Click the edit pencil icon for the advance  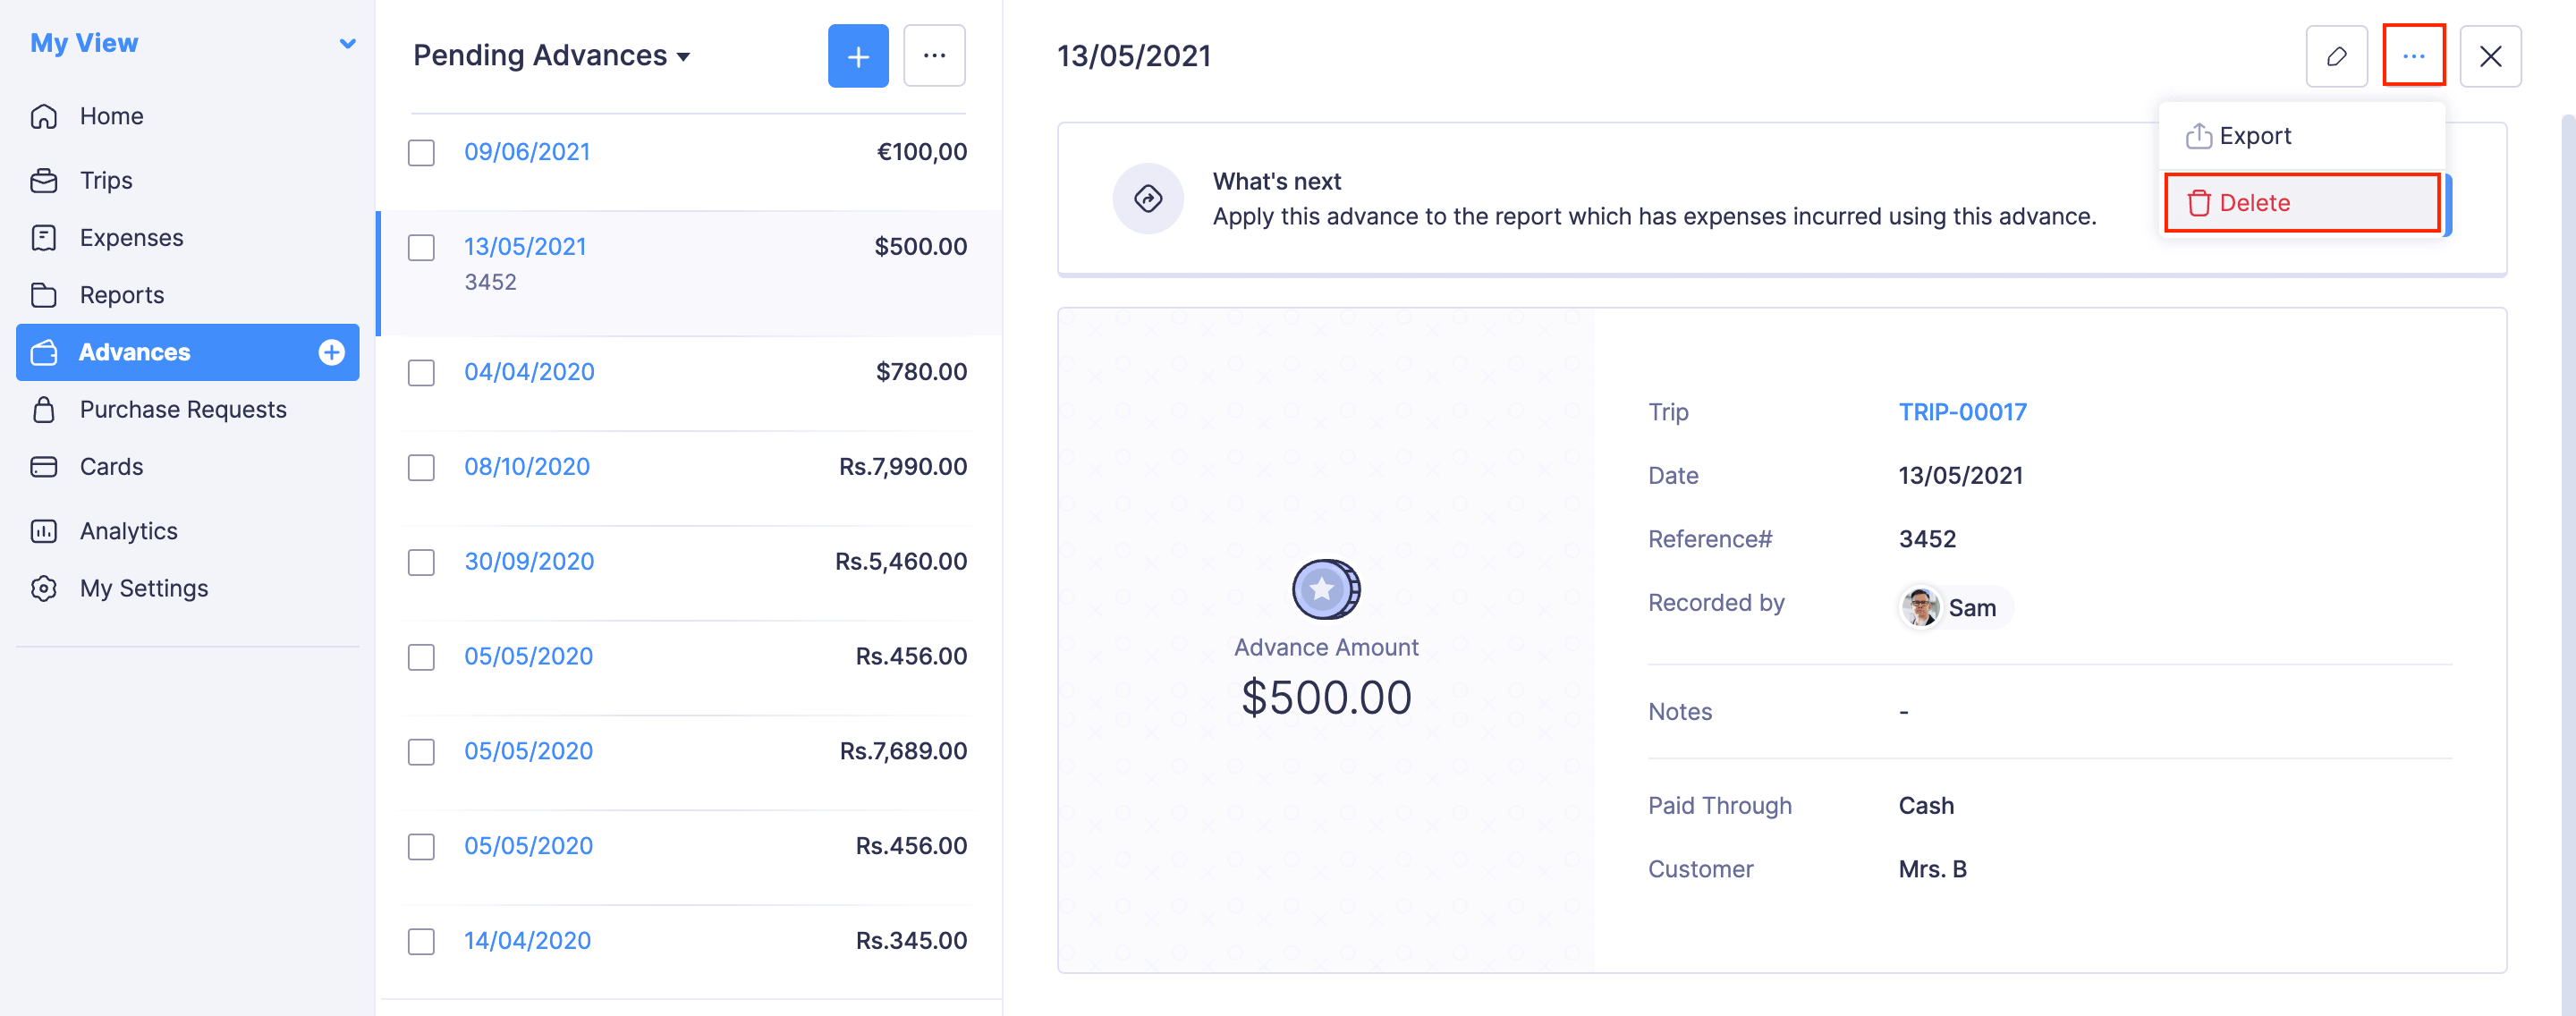[2336, 56]
